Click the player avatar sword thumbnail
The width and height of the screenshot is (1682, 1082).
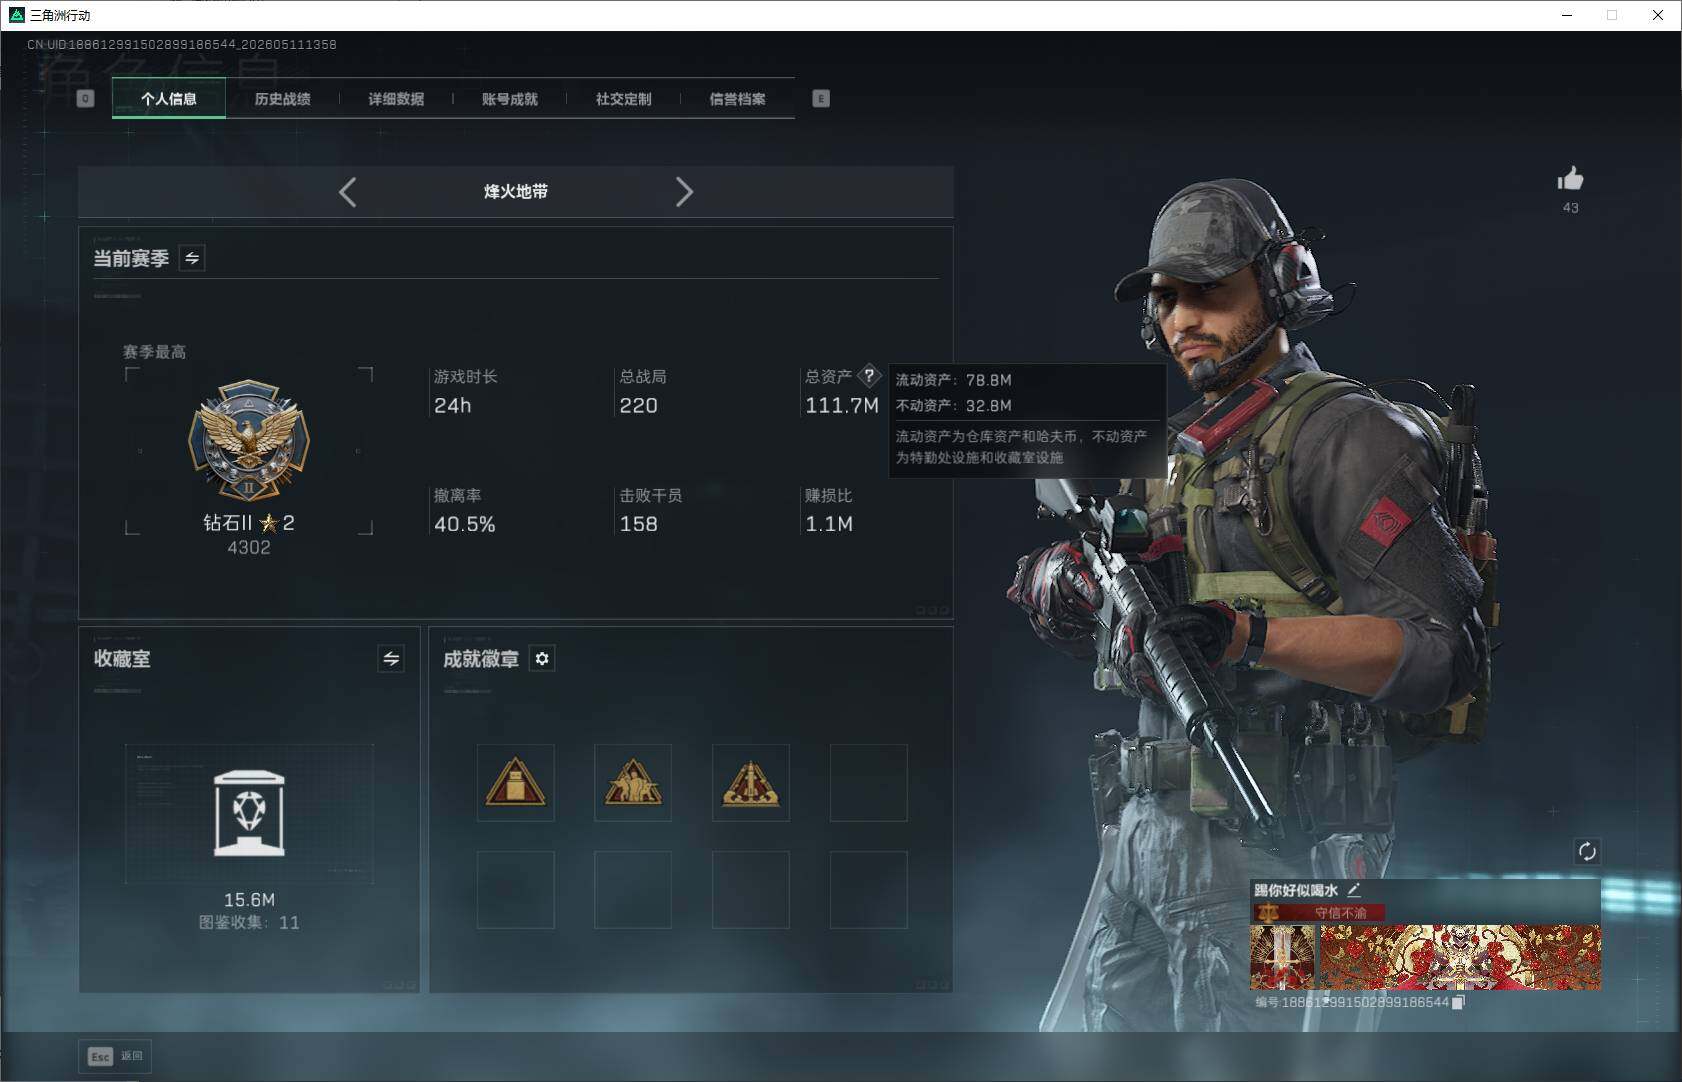coord(1282,957)
